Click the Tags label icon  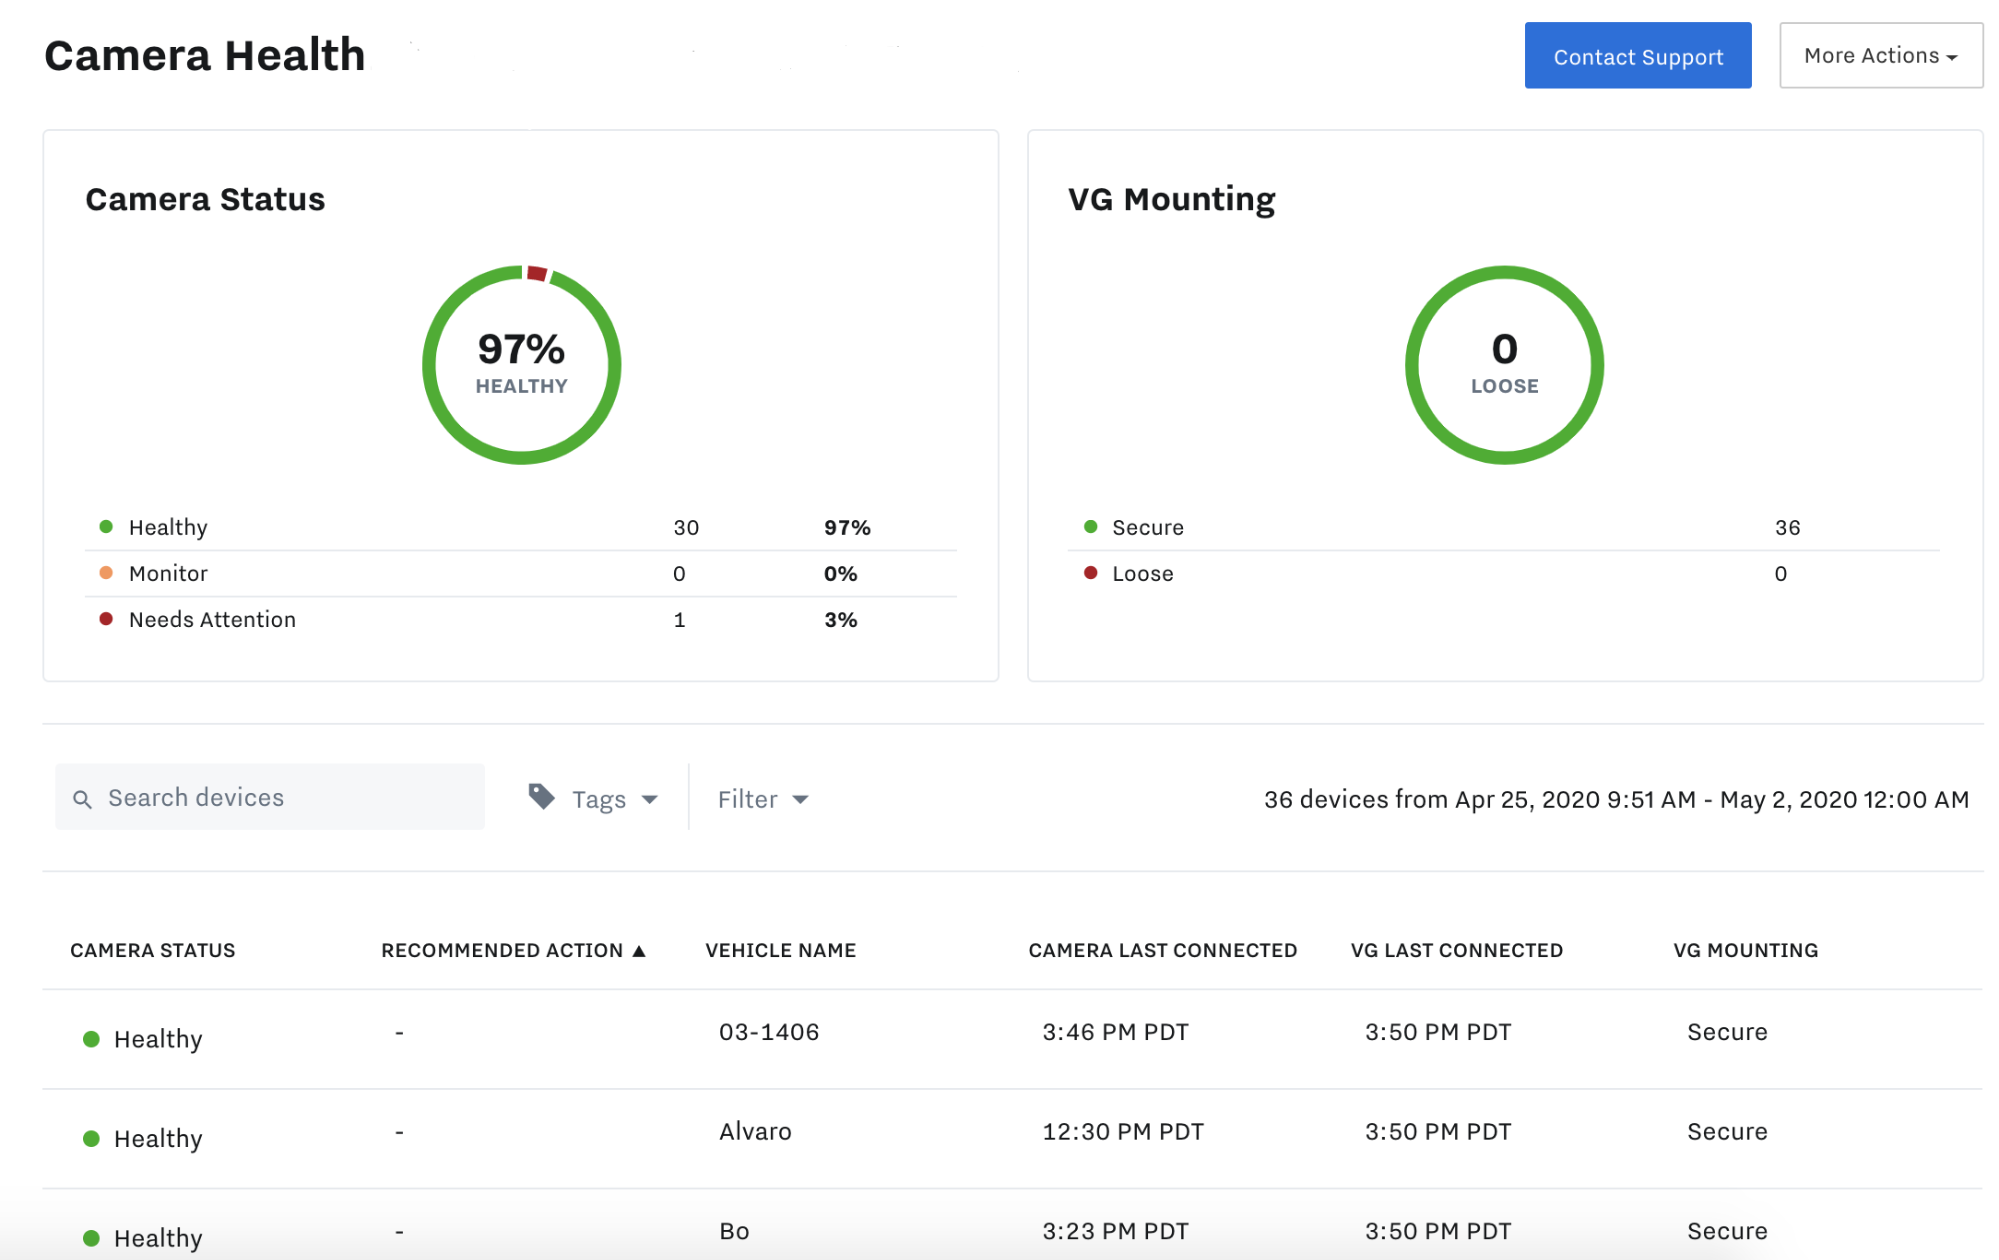click(x=541, y=796)
